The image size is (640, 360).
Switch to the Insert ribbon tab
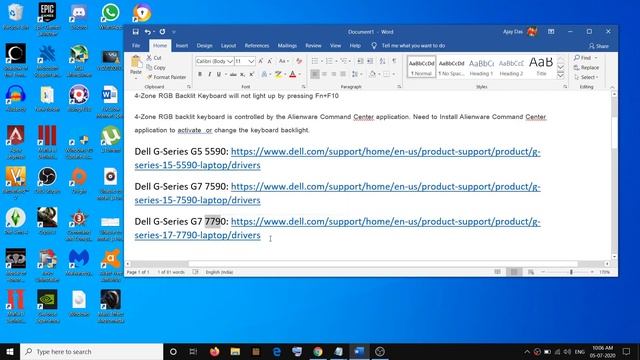182,46
